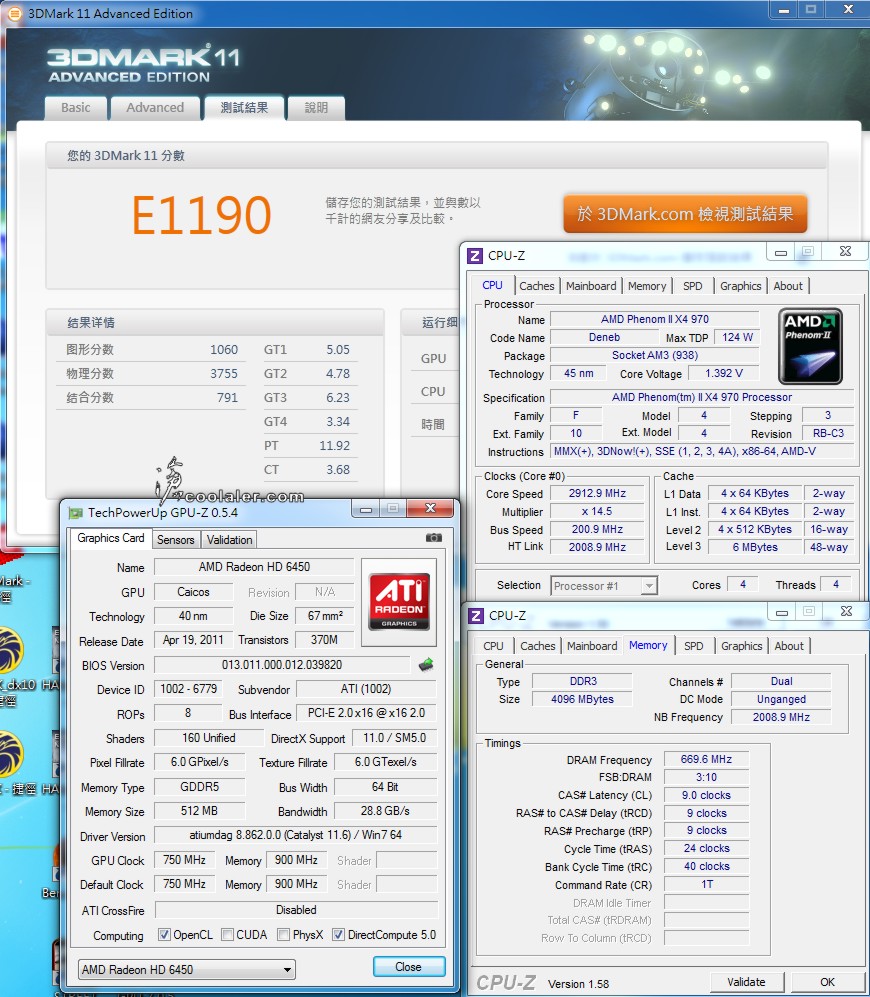Open GPU-Z Validation tab
The width and height of the screenshot is (870, 997).
click(x=230, y=540)
